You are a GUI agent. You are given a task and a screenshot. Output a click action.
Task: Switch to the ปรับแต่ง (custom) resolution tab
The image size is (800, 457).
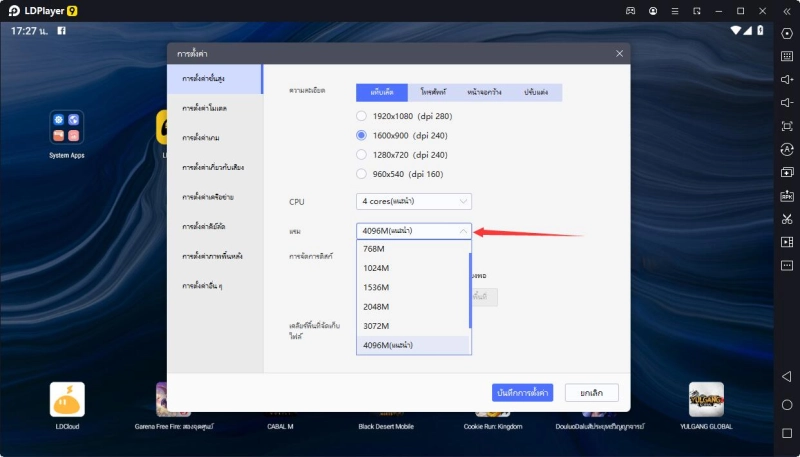click(x=536, y=92)
